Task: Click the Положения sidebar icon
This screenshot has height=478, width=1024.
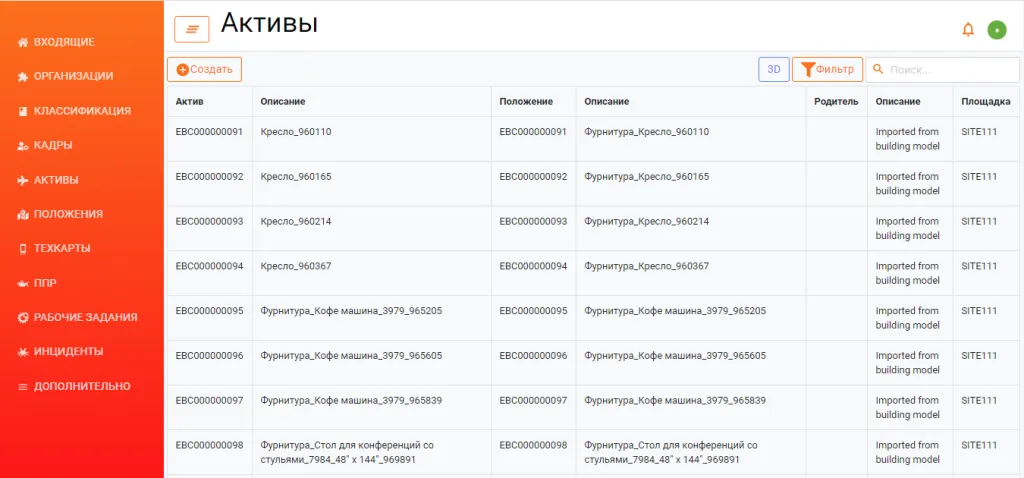Action: (23, 214)
